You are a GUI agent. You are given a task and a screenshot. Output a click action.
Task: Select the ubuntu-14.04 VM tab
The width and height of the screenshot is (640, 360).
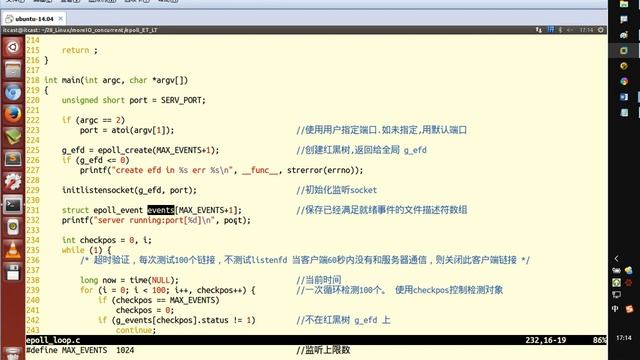coord(34,19)
